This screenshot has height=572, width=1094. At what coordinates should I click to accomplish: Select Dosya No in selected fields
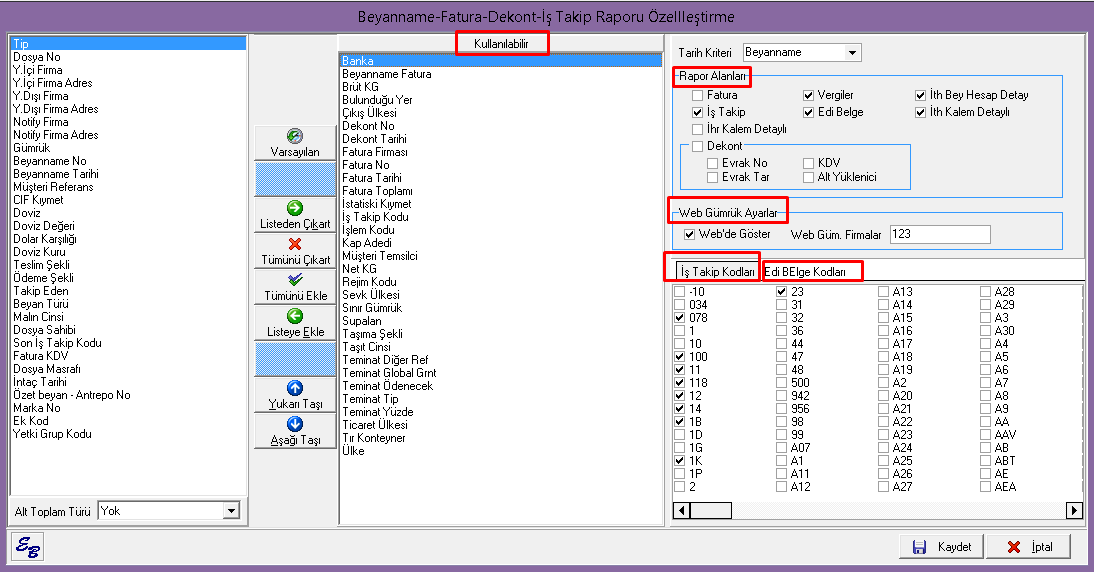(128, 57)
